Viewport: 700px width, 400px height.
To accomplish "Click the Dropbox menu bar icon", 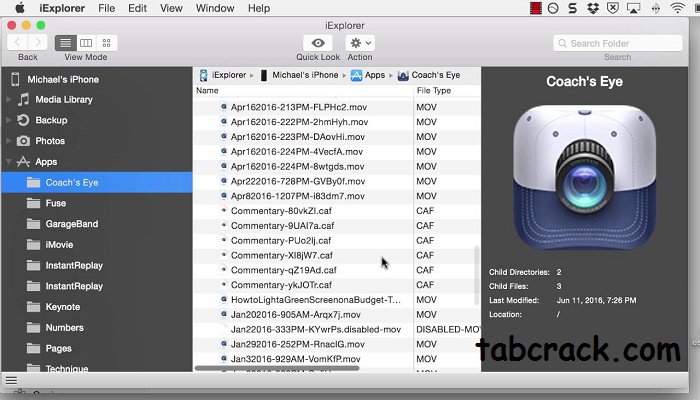I will point(593,8).
